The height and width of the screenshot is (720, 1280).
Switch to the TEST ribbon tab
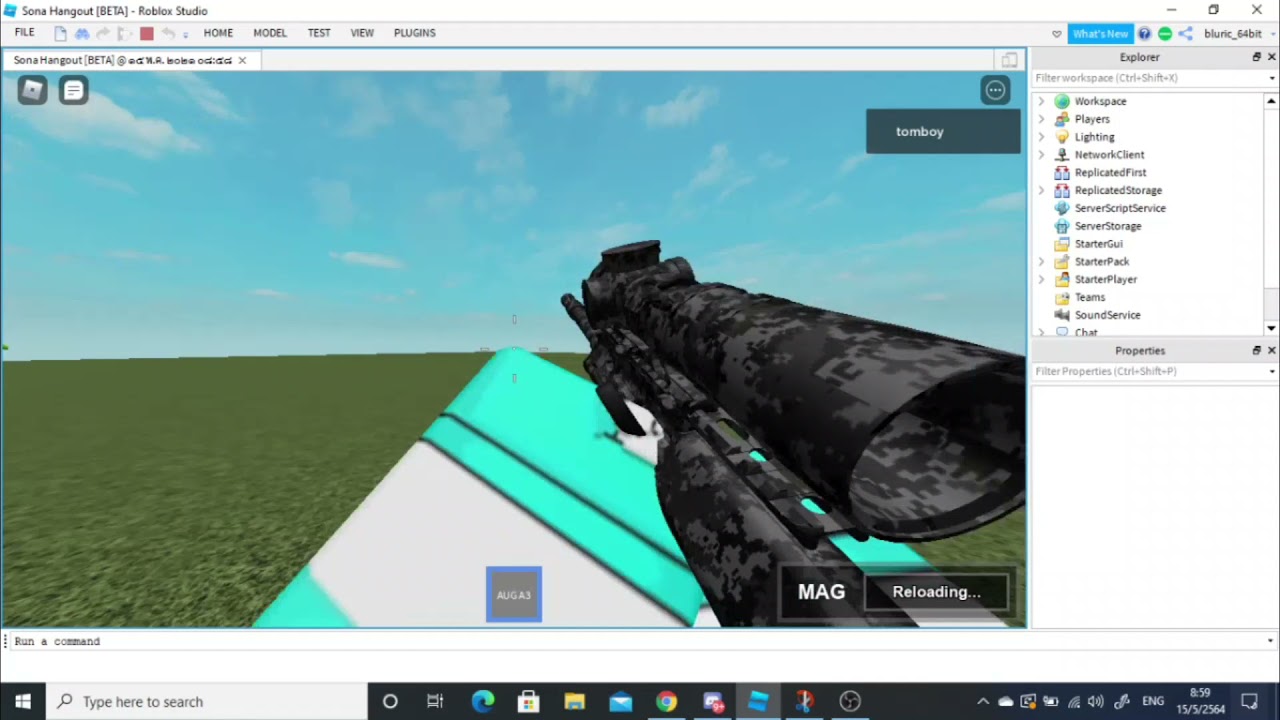click(x=319, y=33)
